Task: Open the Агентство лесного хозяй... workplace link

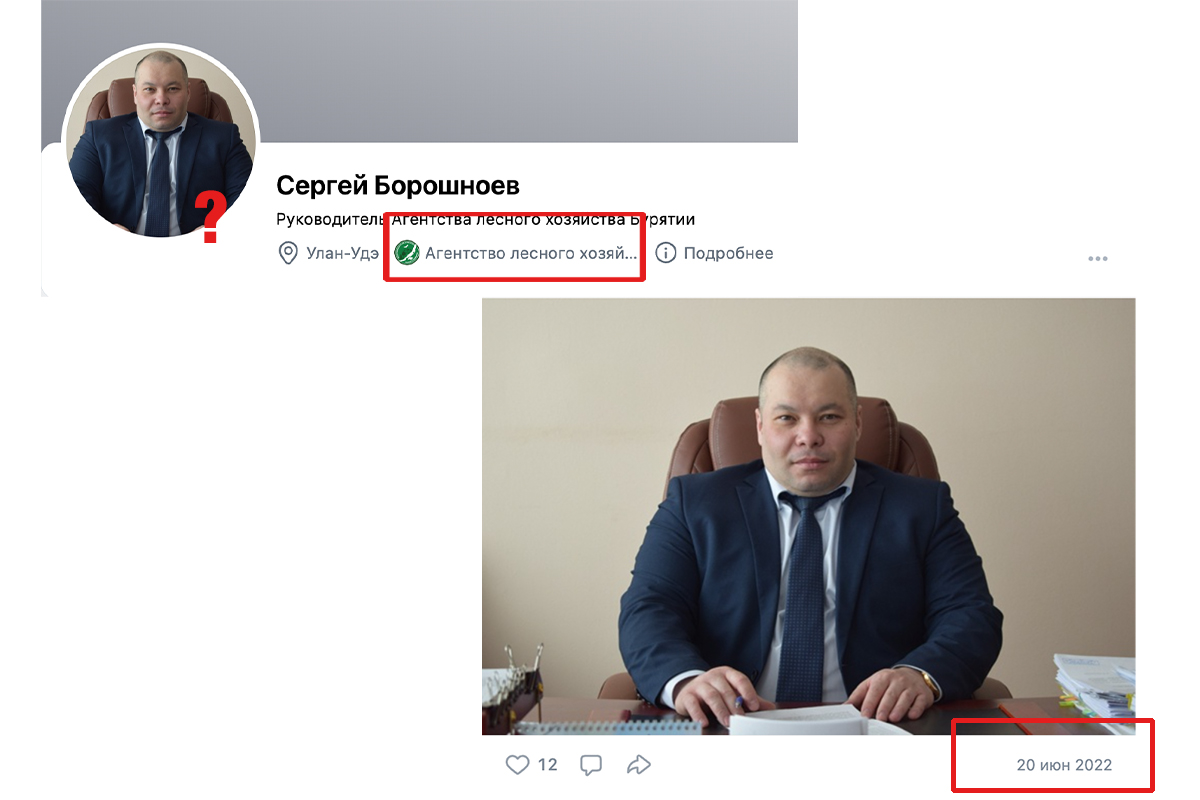Action: [531, 253]
